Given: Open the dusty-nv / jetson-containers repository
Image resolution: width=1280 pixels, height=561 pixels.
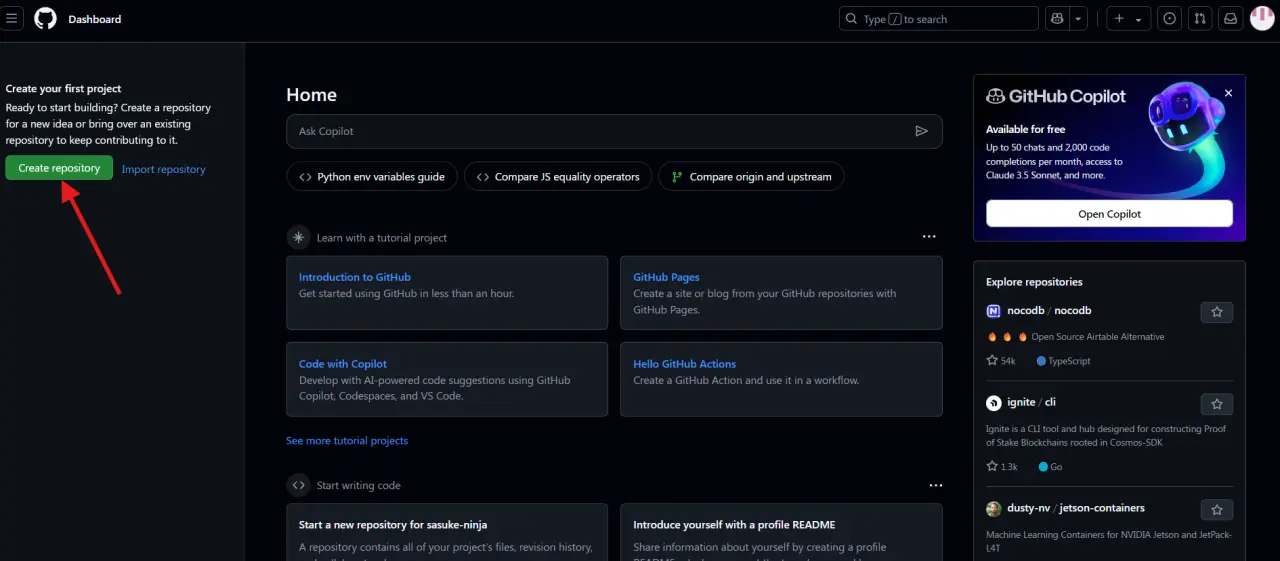Looking at the screenshot, I should pyautogui.click(x=1076, y=508).
